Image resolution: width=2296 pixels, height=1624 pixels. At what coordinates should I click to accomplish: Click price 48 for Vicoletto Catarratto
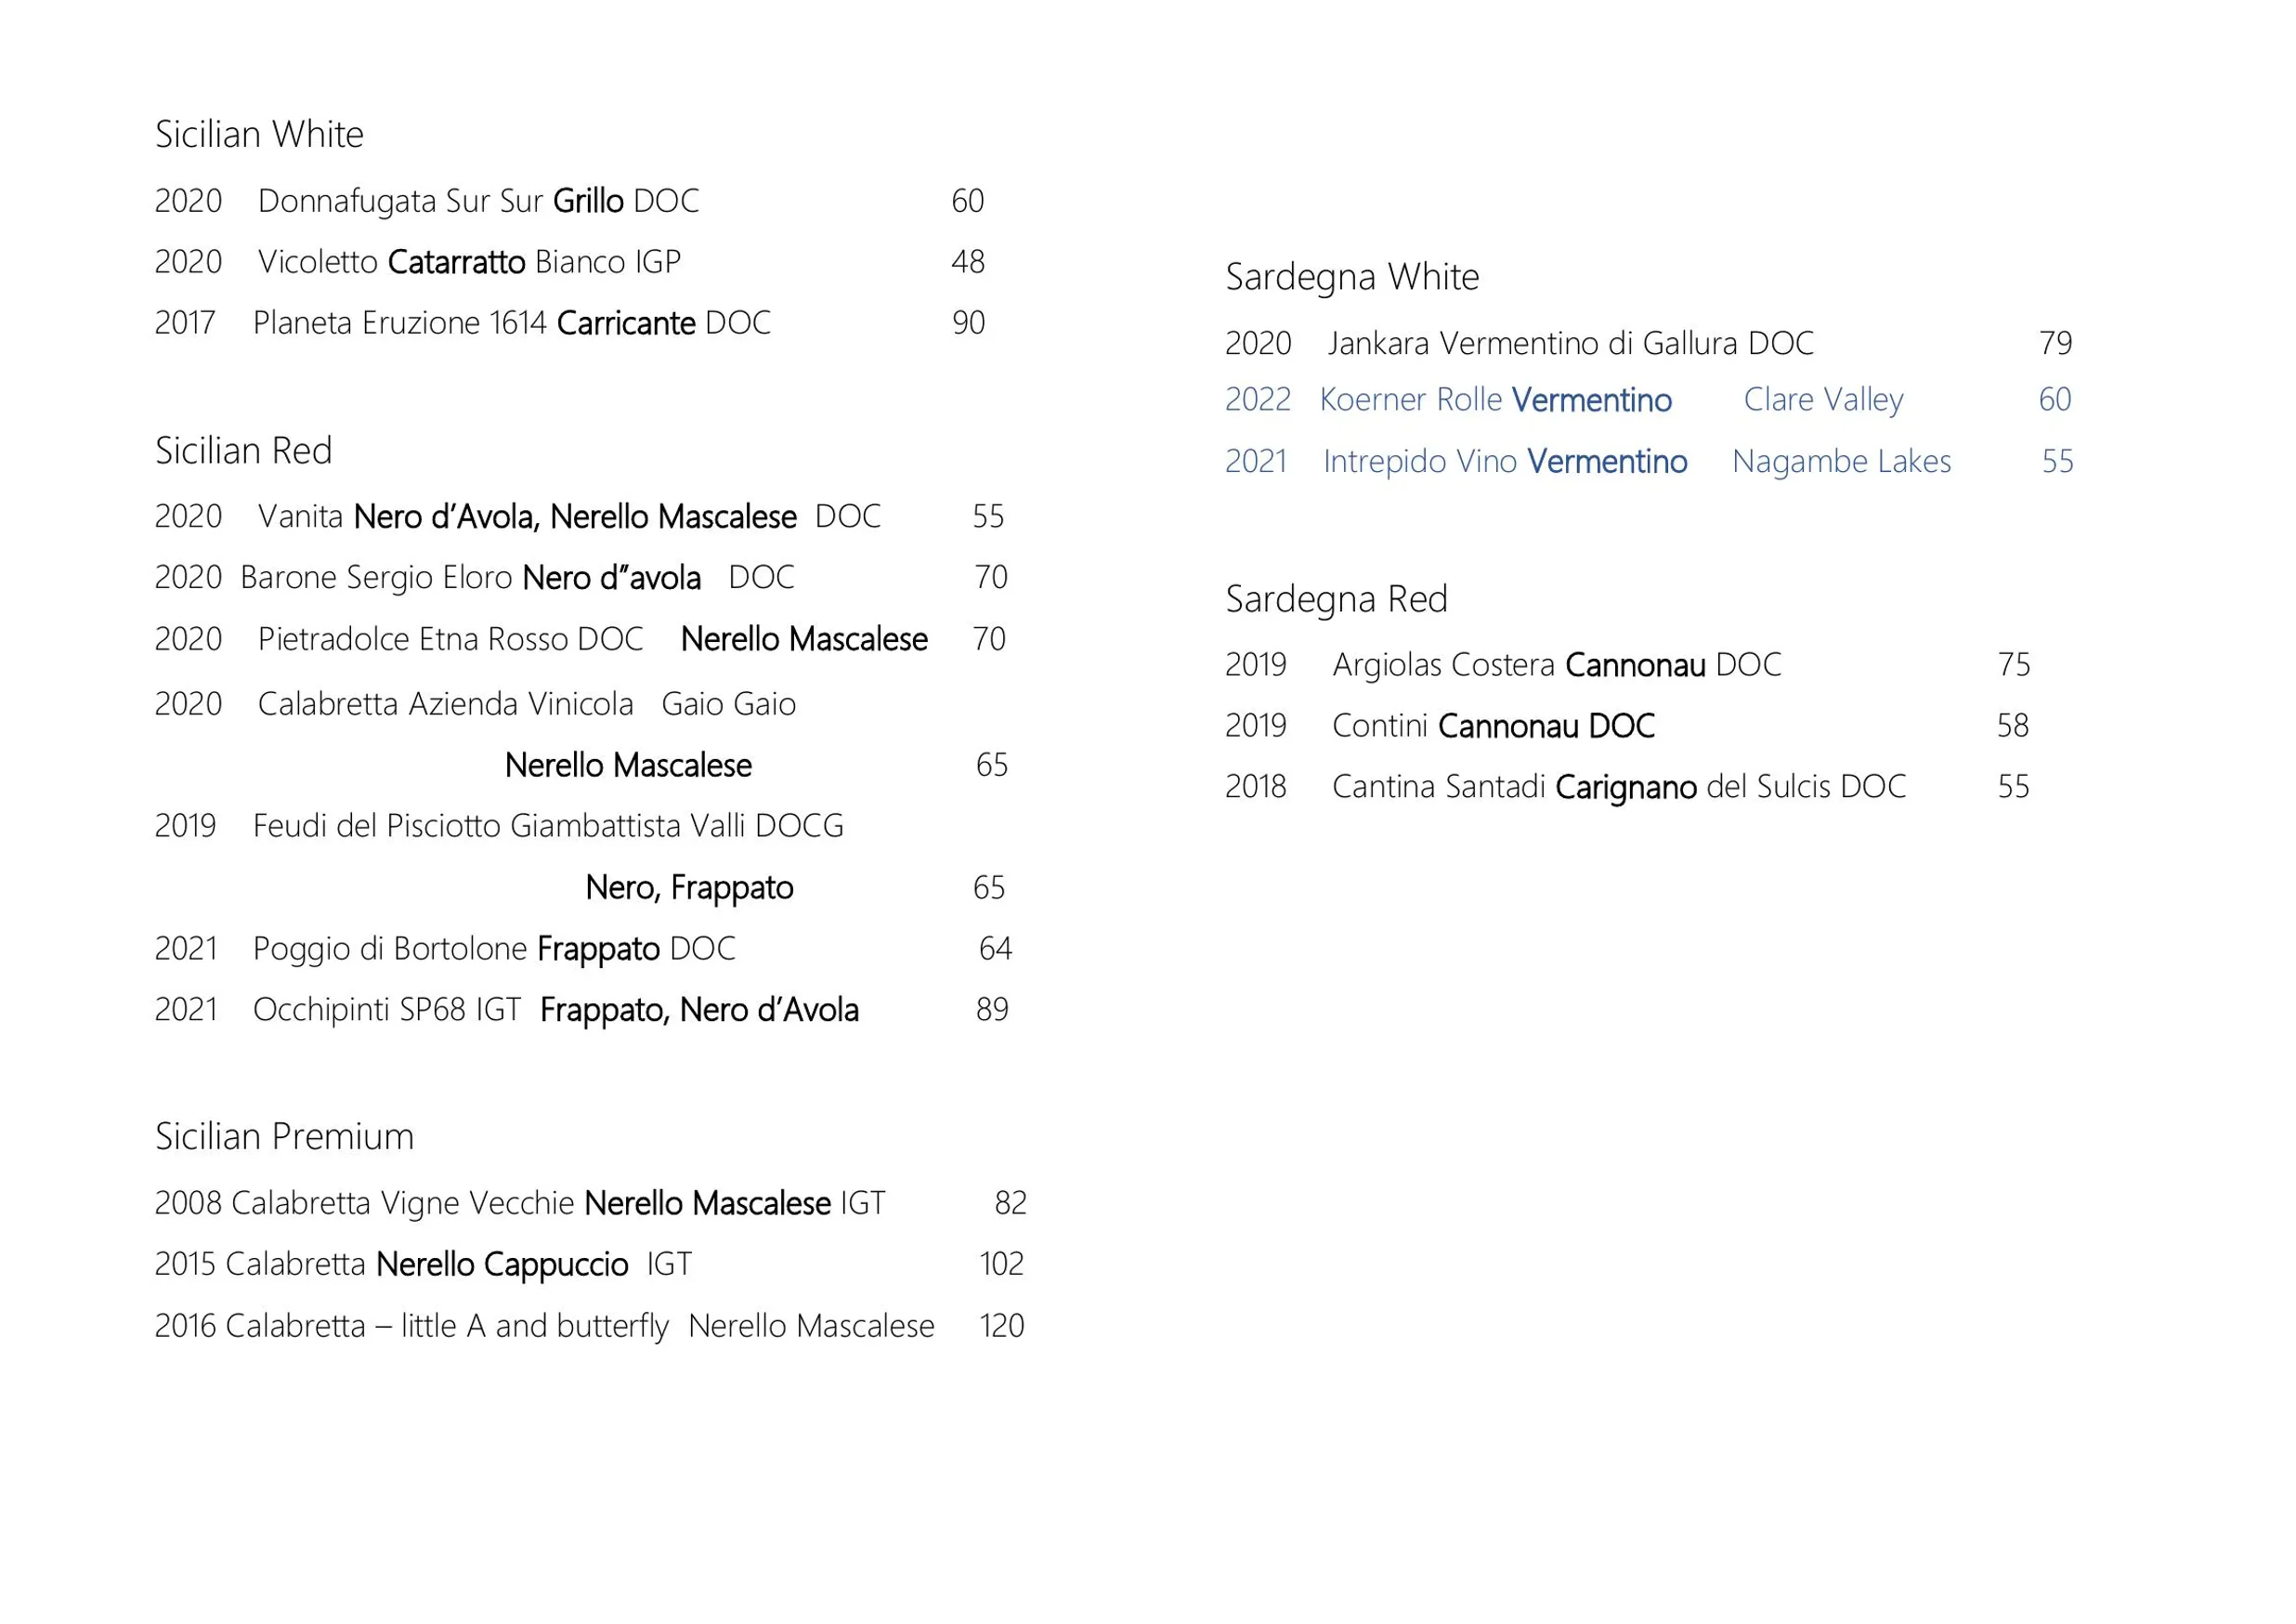pos(967,262)
